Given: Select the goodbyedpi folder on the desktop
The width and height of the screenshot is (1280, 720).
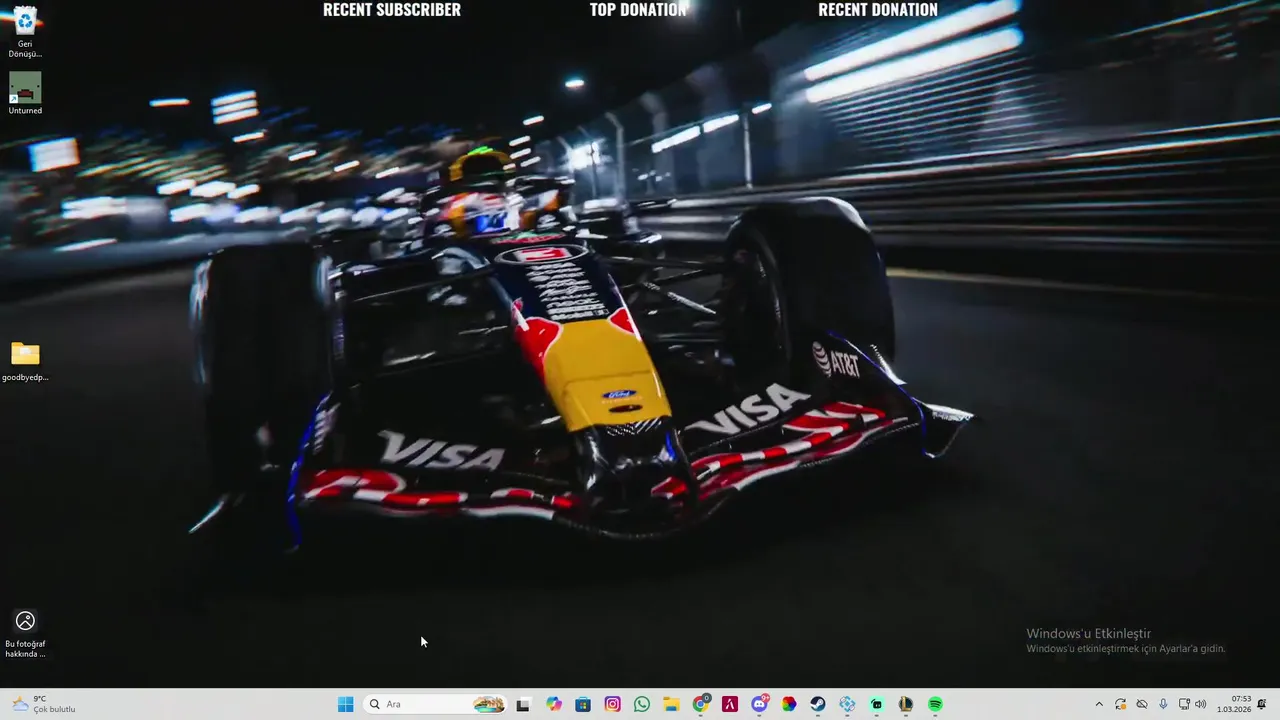Looking at the screenshot, I should 25,361.
